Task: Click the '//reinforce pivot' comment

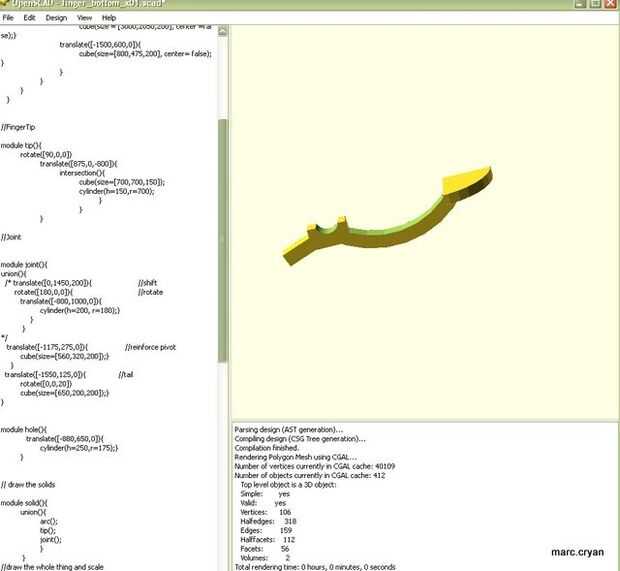Action: [x=151, y=347]
